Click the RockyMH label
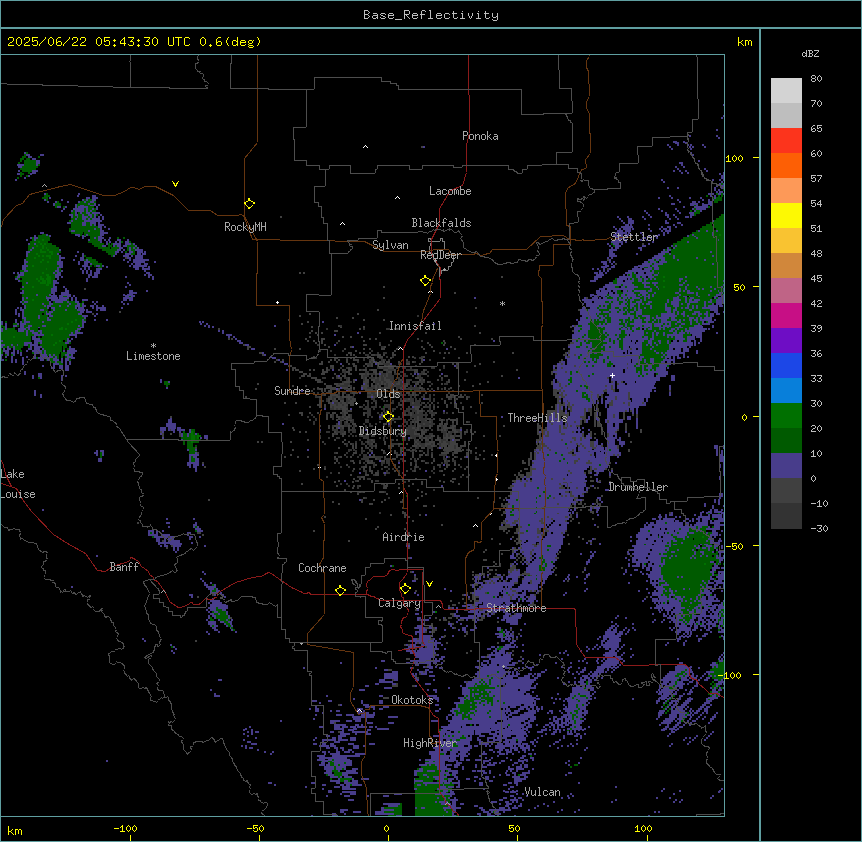 245,226
